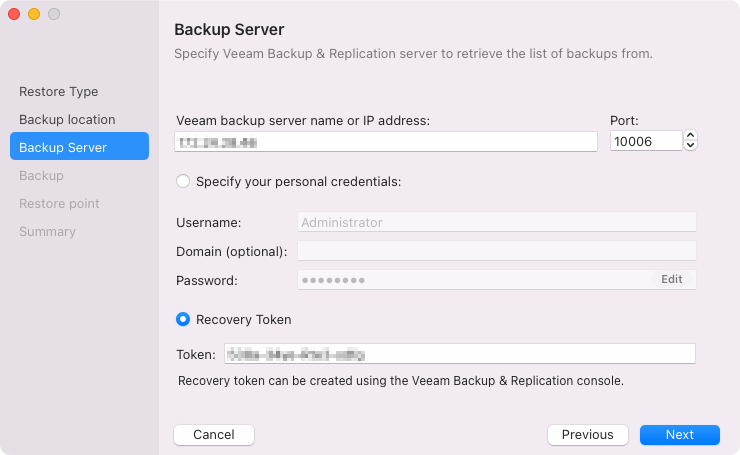Go back with the Previous button
Image resolution: width=740 pixels, height=455 pixels.
588,435
